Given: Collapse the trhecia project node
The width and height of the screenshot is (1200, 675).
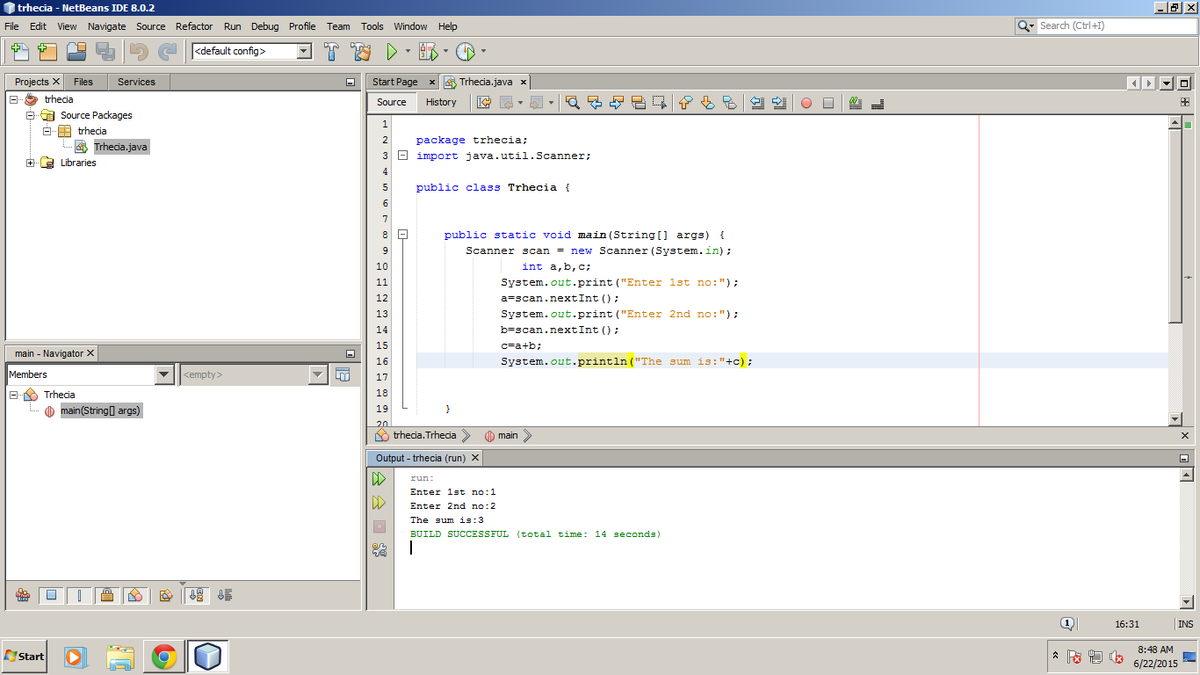Looking at the screenshot, I should (14, 99).
